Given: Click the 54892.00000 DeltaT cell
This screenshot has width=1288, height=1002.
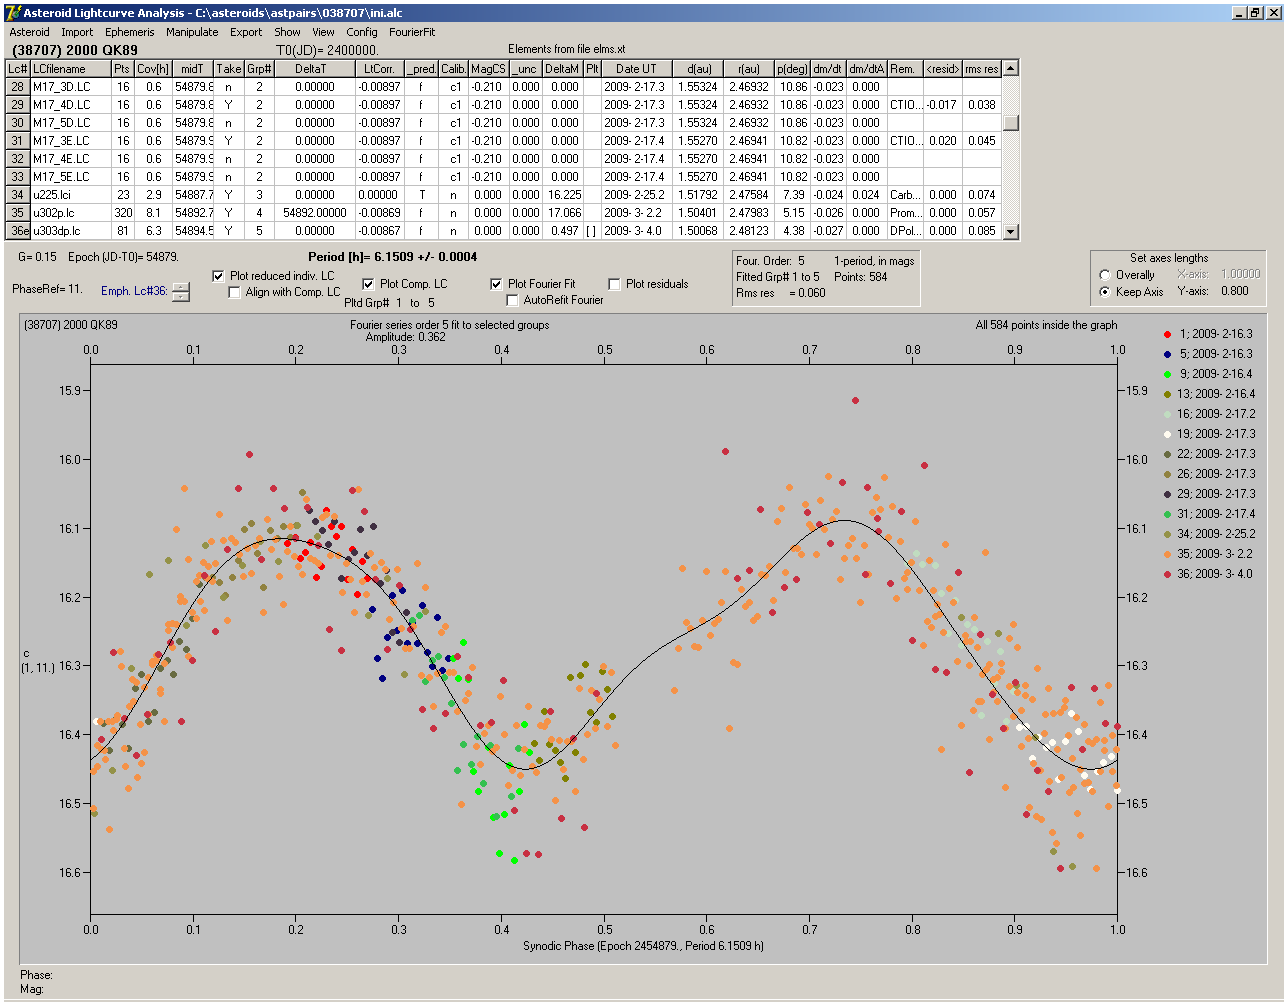Looking at the screenshot, I should click(315, 213).
